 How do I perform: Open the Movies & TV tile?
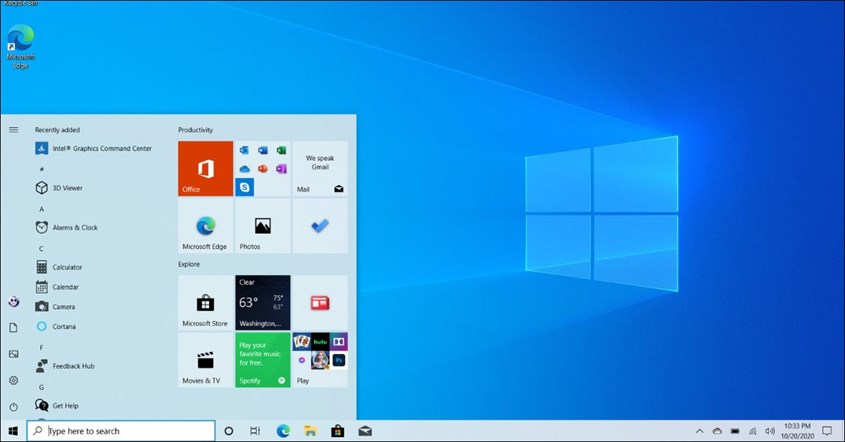205,360
